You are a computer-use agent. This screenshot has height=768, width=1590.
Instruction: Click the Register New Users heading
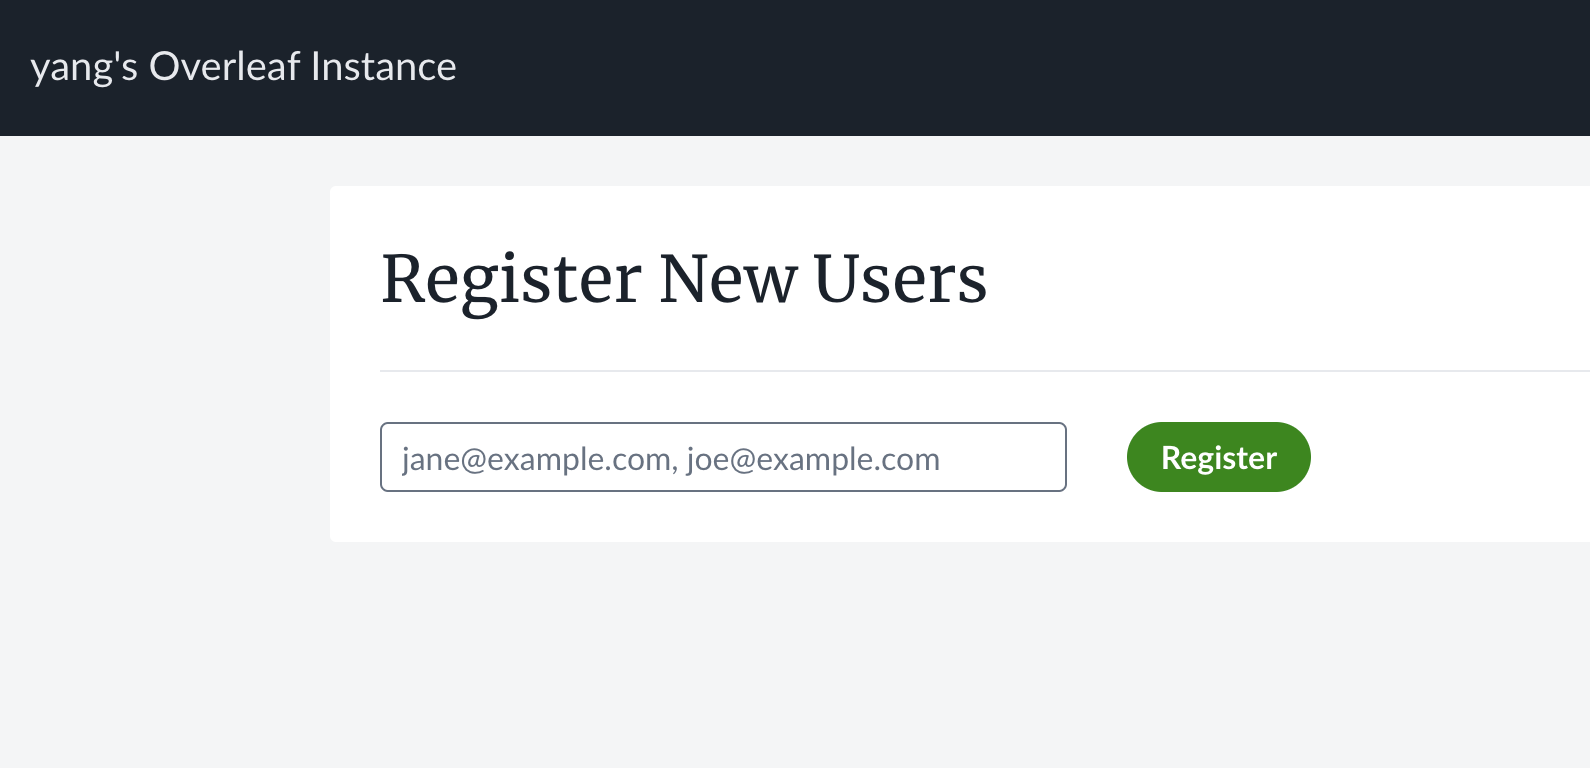click(683, 279)
